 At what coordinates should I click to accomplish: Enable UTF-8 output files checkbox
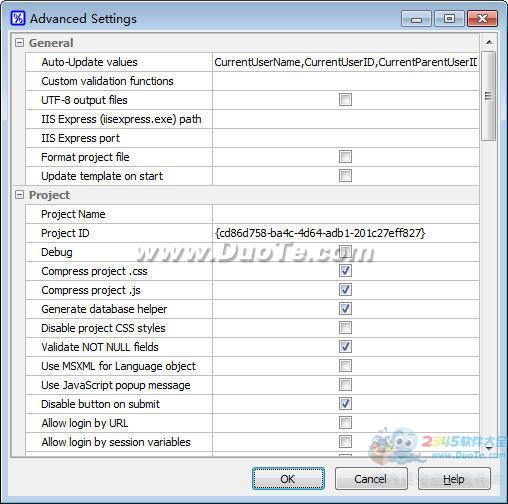(345, 99)
